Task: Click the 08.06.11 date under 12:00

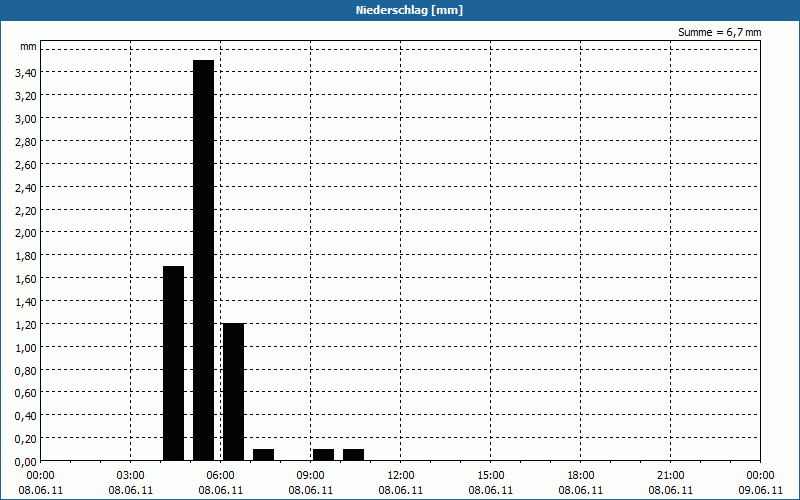Action: point(401,490)
